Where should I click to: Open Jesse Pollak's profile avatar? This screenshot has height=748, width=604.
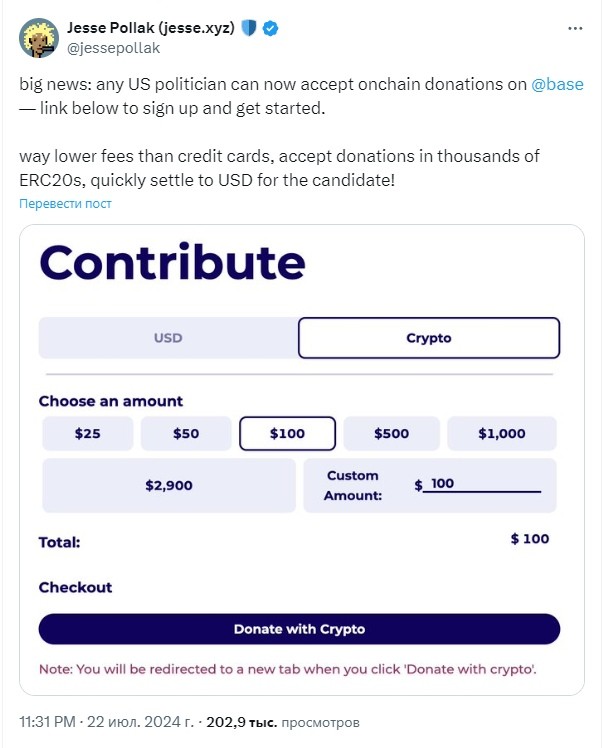(39, 38)
